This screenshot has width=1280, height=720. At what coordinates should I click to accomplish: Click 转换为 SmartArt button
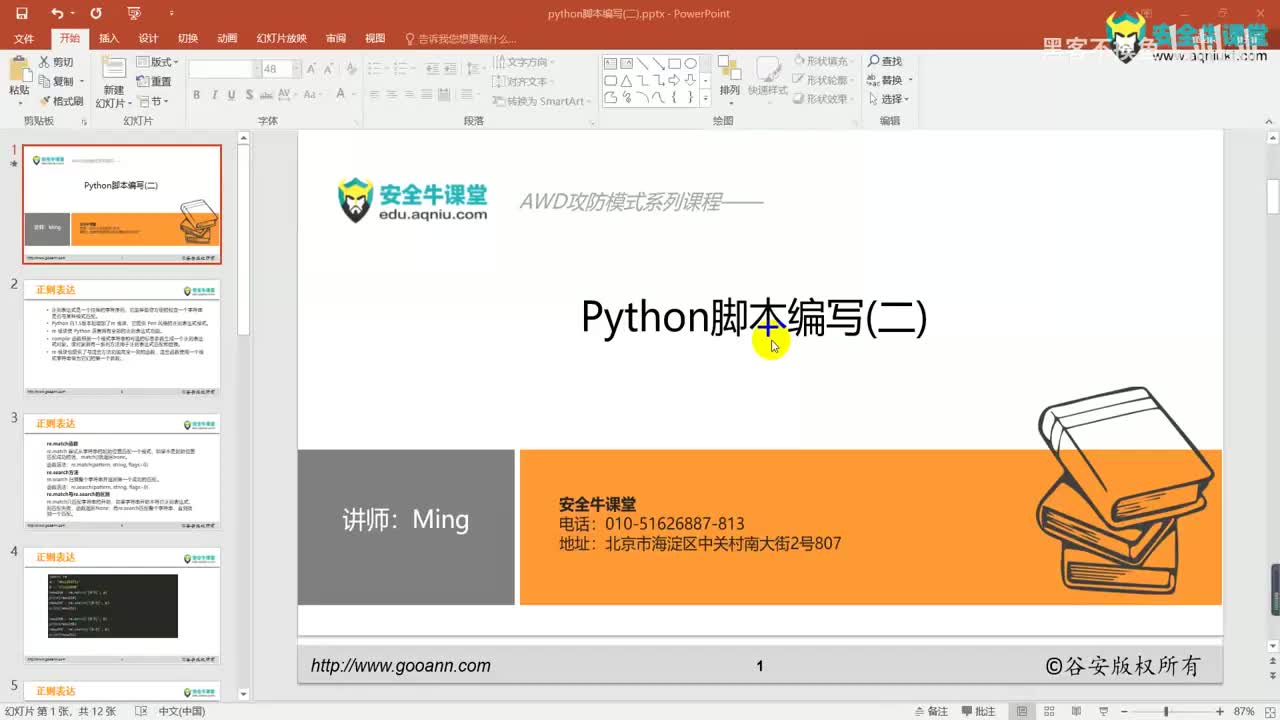click(542, 101)
